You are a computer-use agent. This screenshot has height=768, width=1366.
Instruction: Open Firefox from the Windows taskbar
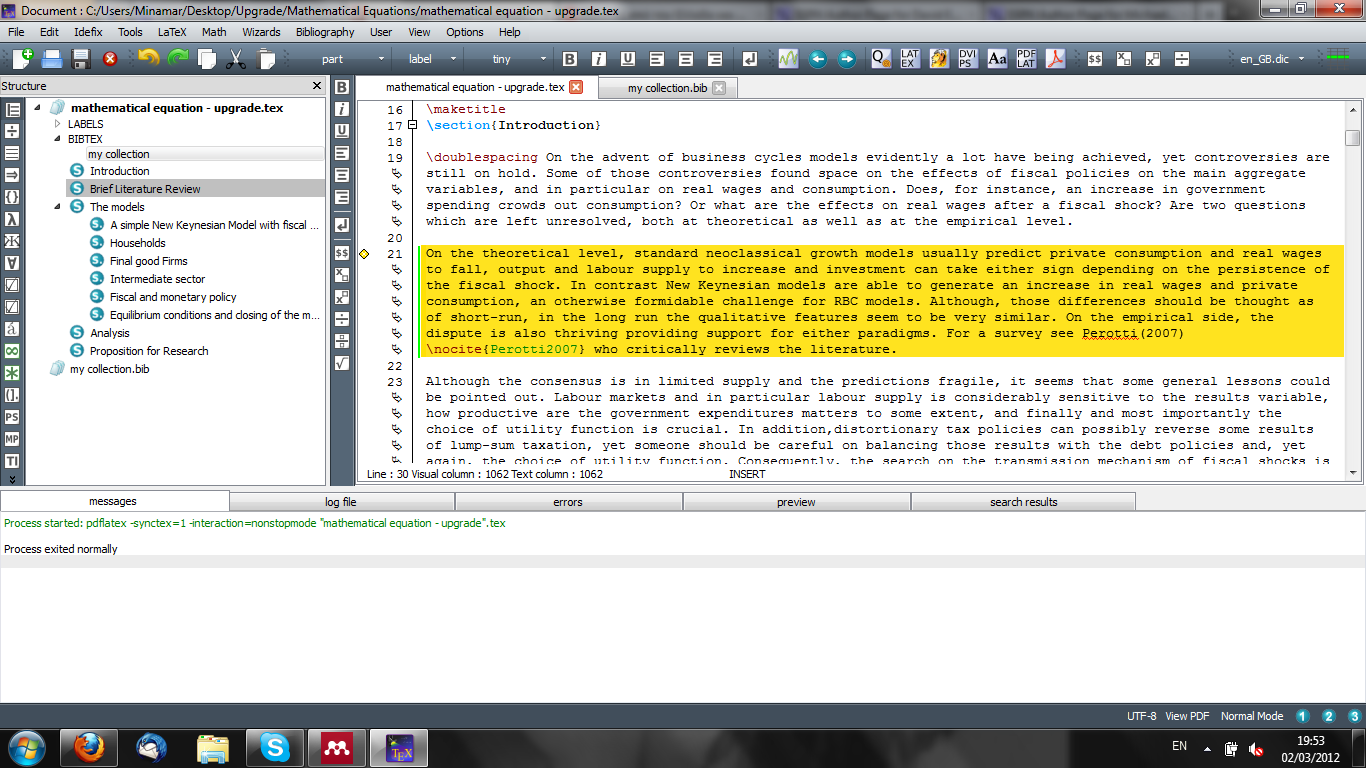tap(90, 747)
